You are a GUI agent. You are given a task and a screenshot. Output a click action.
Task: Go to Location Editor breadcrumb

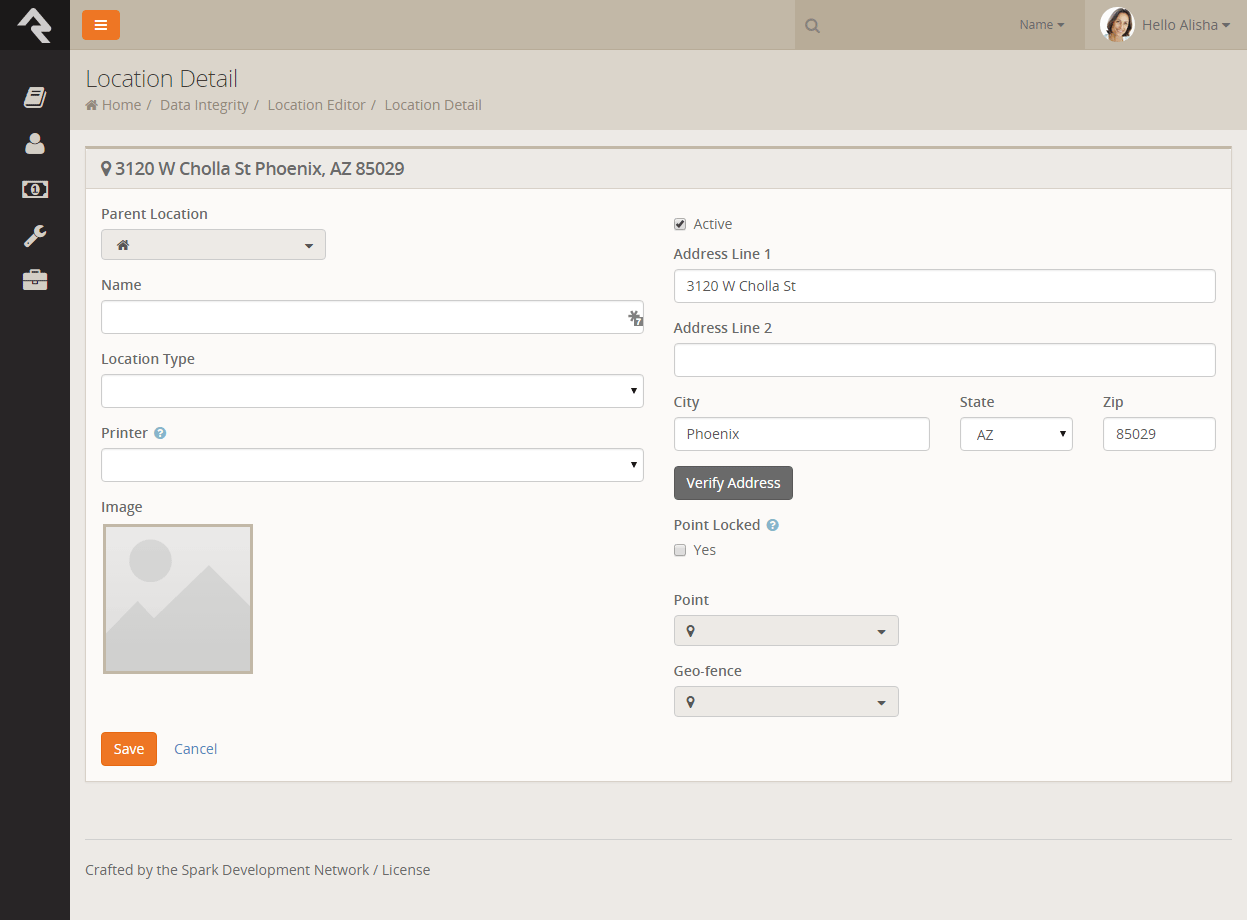pyautogui.click(x=316, y=105)
